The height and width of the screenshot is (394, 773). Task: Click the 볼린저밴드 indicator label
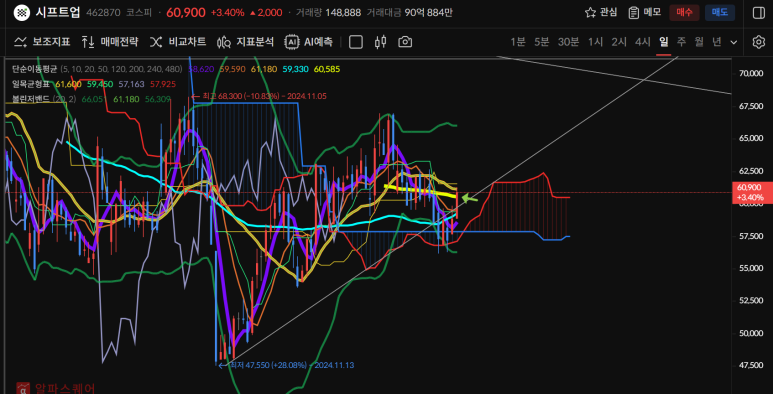(31, 99)
